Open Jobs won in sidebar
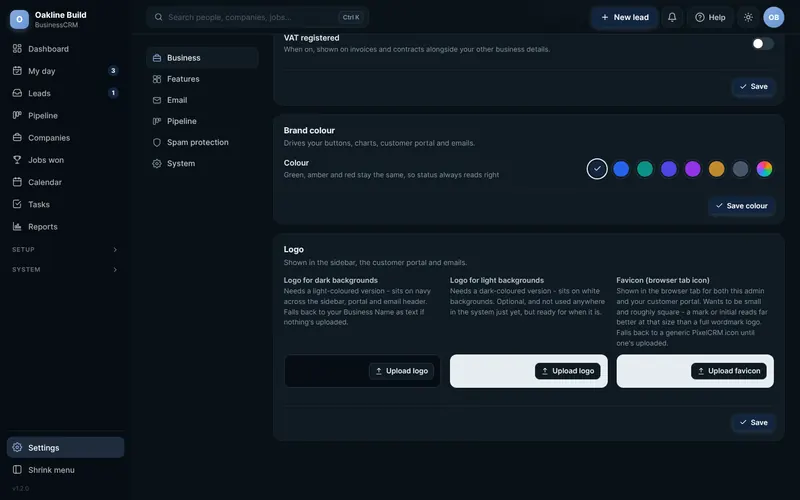Image resolution: width=800 pixels, height=500 pixels. 65,160
